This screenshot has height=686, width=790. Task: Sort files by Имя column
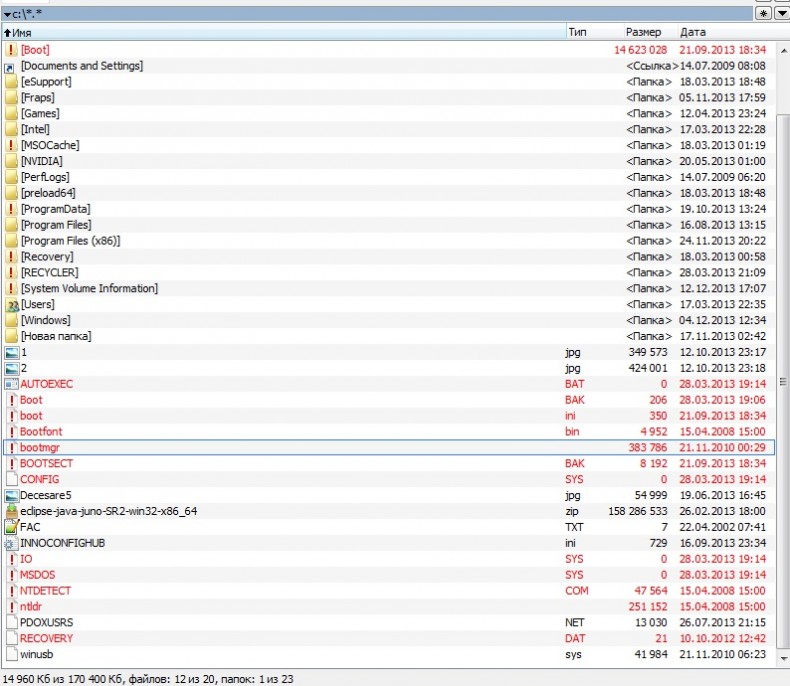point(22,33)
